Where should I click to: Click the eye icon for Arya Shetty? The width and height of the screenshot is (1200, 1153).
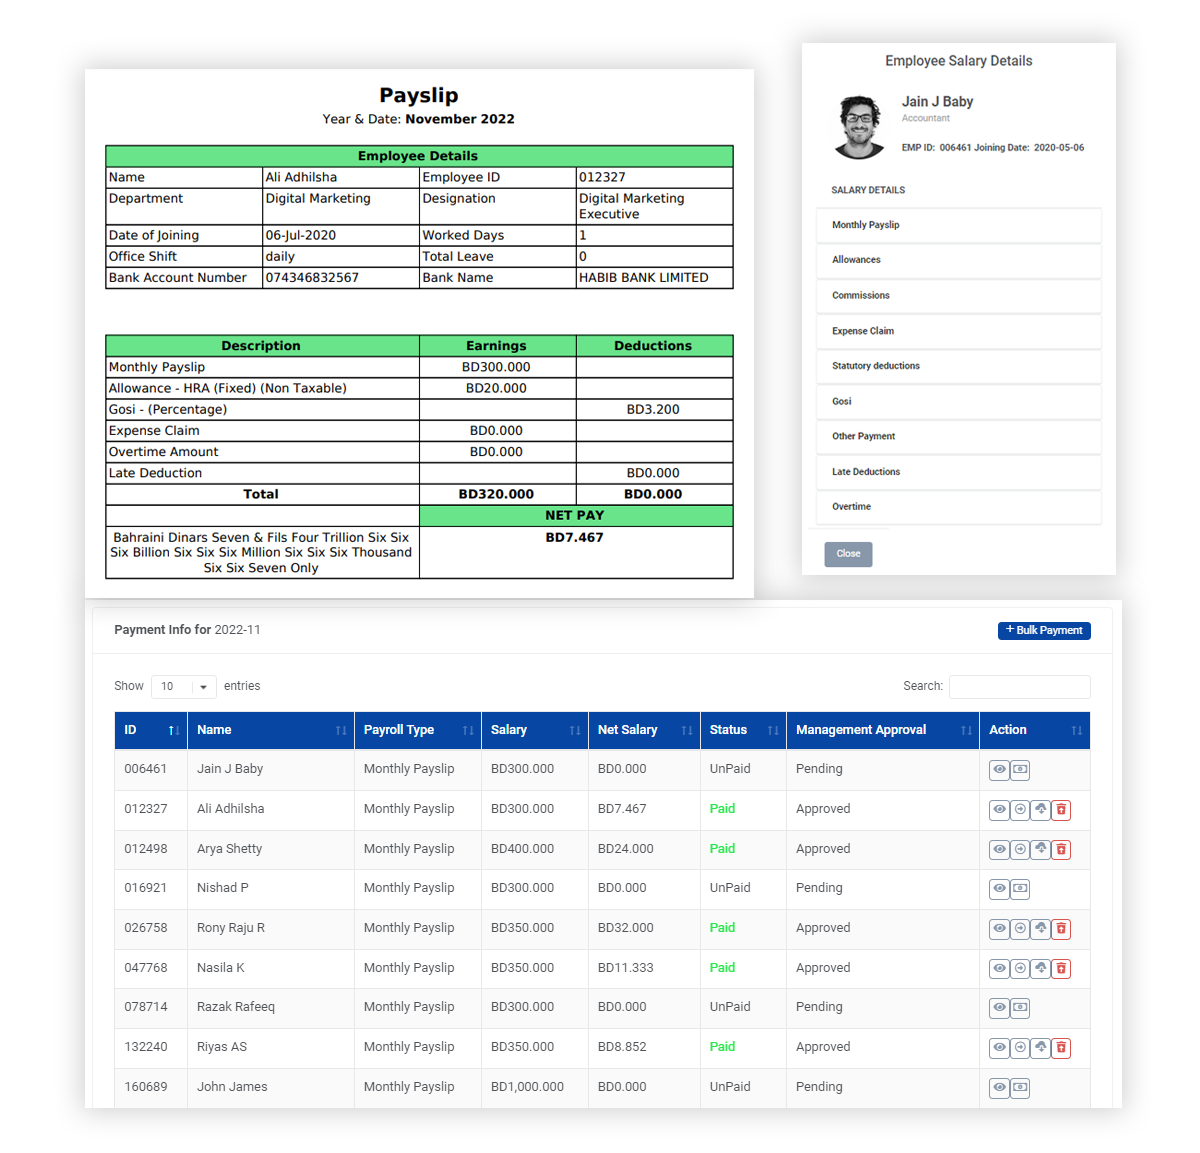coord(999,849)
